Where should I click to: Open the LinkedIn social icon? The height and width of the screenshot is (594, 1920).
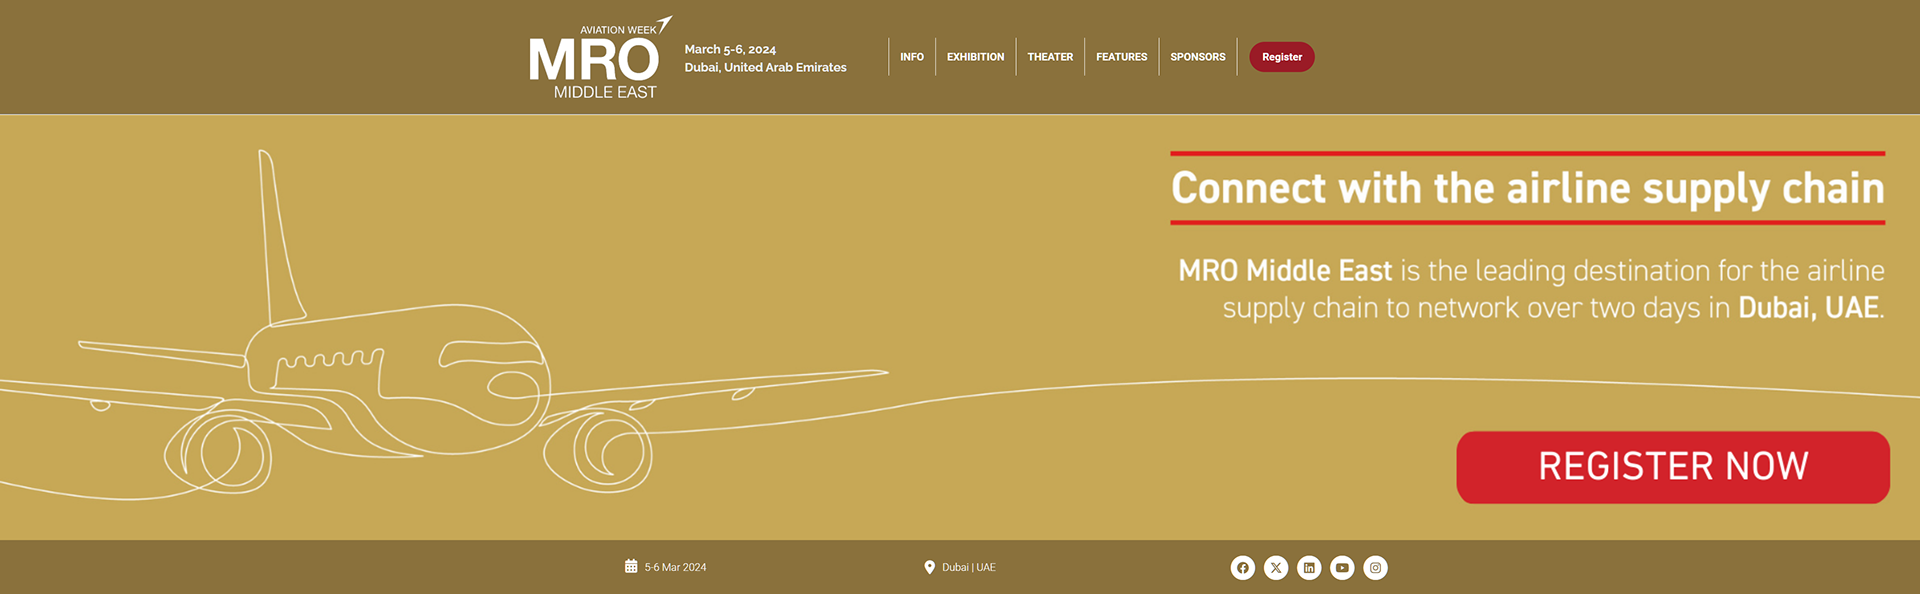(1309, 568)
